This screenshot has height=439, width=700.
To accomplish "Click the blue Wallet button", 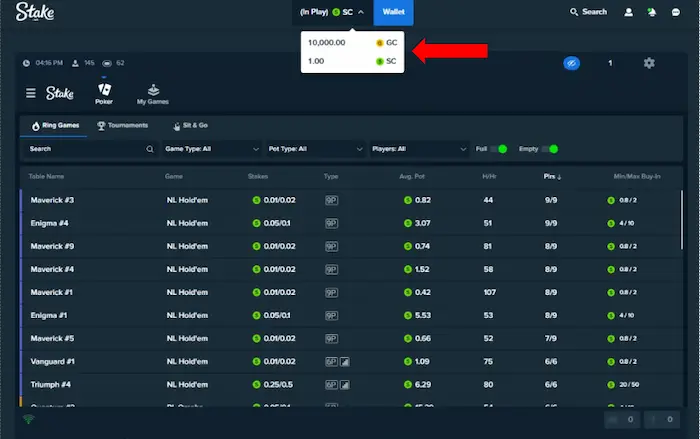I will coord(393,12).
